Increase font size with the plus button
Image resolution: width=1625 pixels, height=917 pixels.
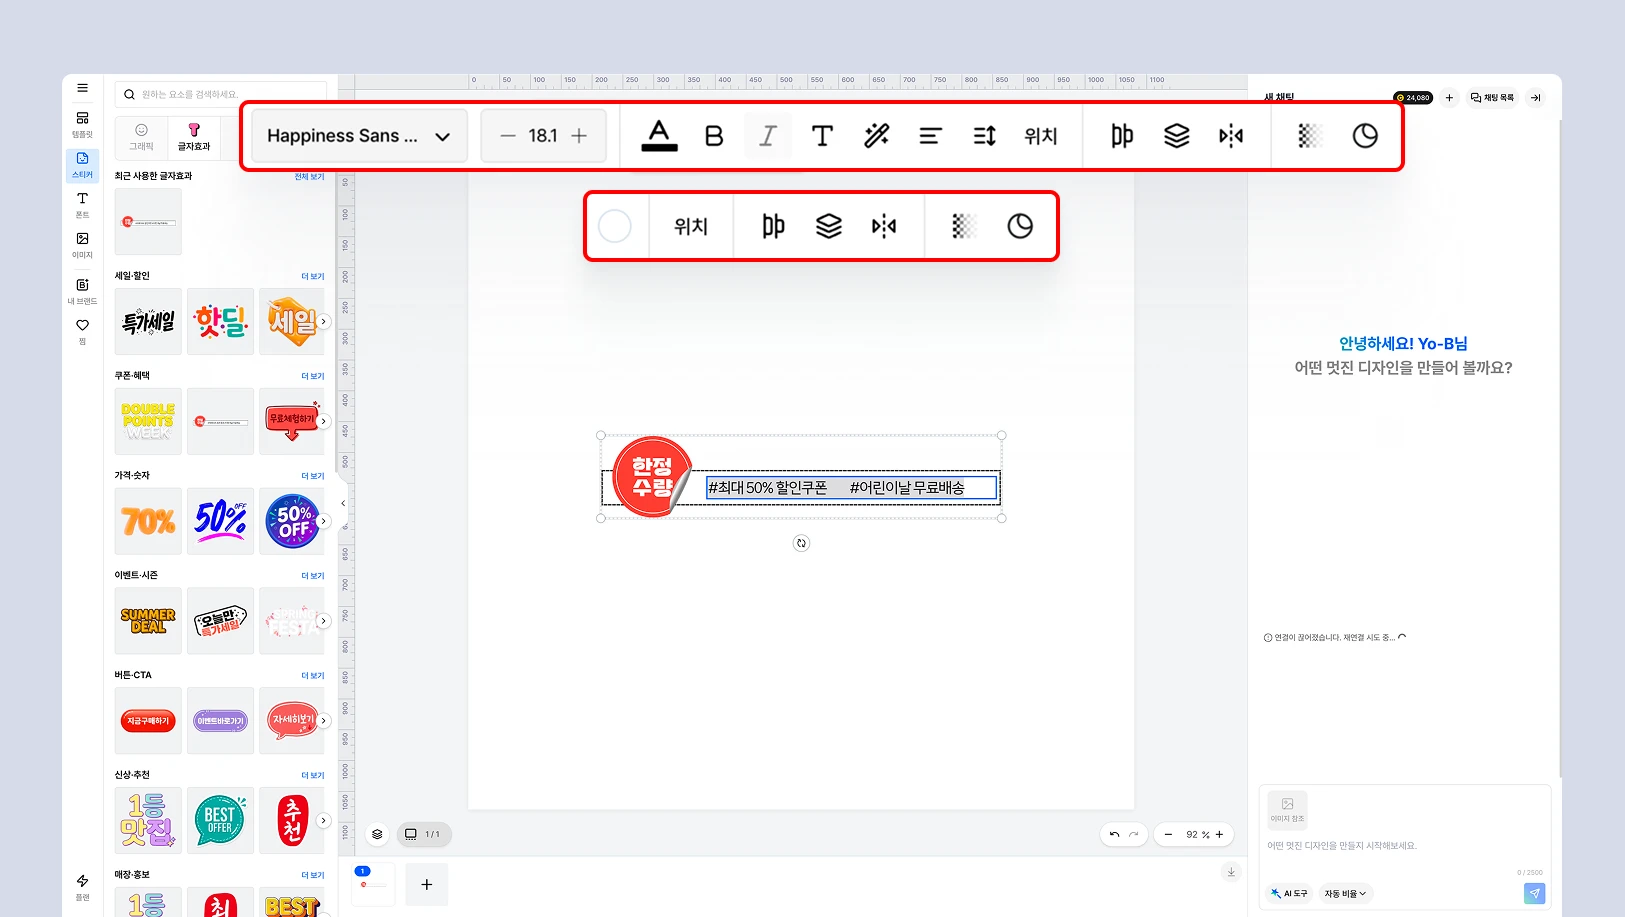coord(579,136)
